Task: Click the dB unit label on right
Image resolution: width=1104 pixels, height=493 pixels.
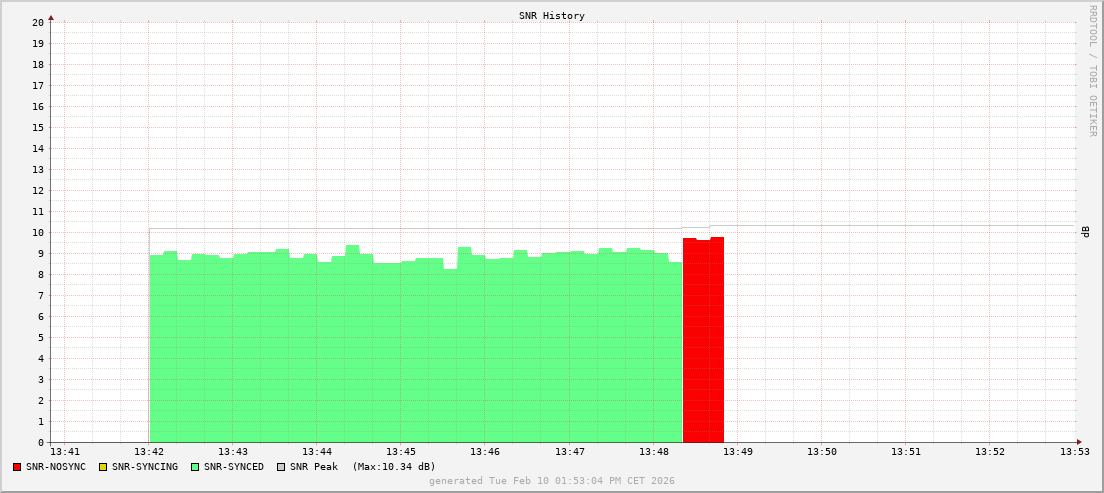Action: [x=1085, y=232]
